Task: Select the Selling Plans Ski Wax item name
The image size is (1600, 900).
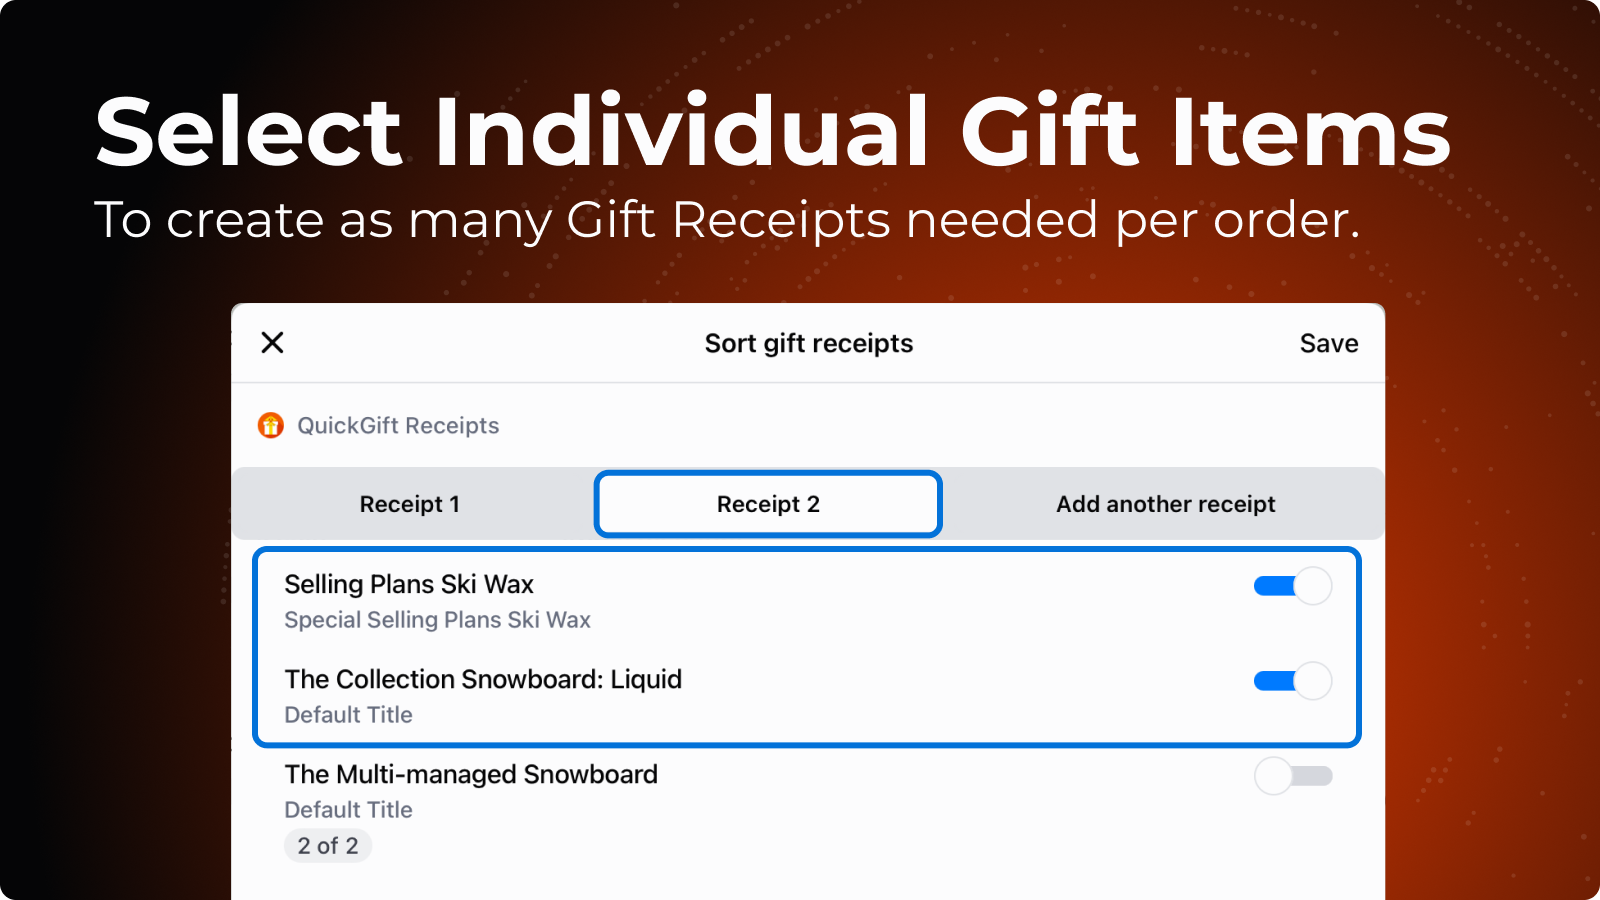Action: (x=409, y=584)
